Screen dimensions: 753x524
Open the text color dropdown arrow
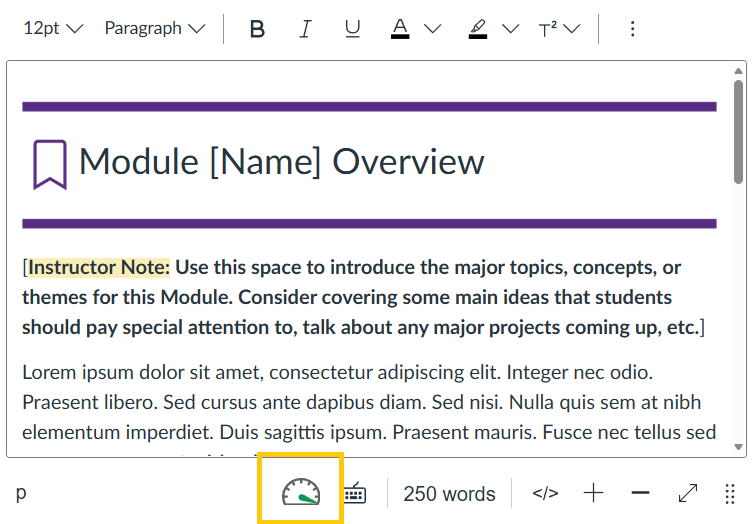coord(433,29)
